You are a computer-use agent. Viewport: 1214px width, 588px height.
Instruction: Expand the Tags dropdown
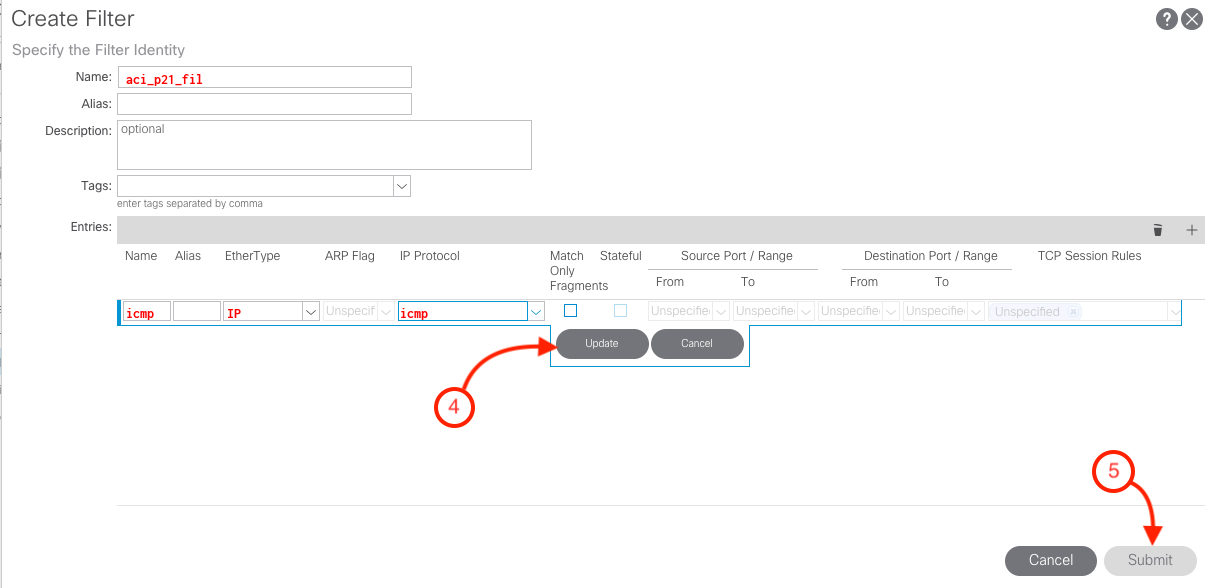402,186
